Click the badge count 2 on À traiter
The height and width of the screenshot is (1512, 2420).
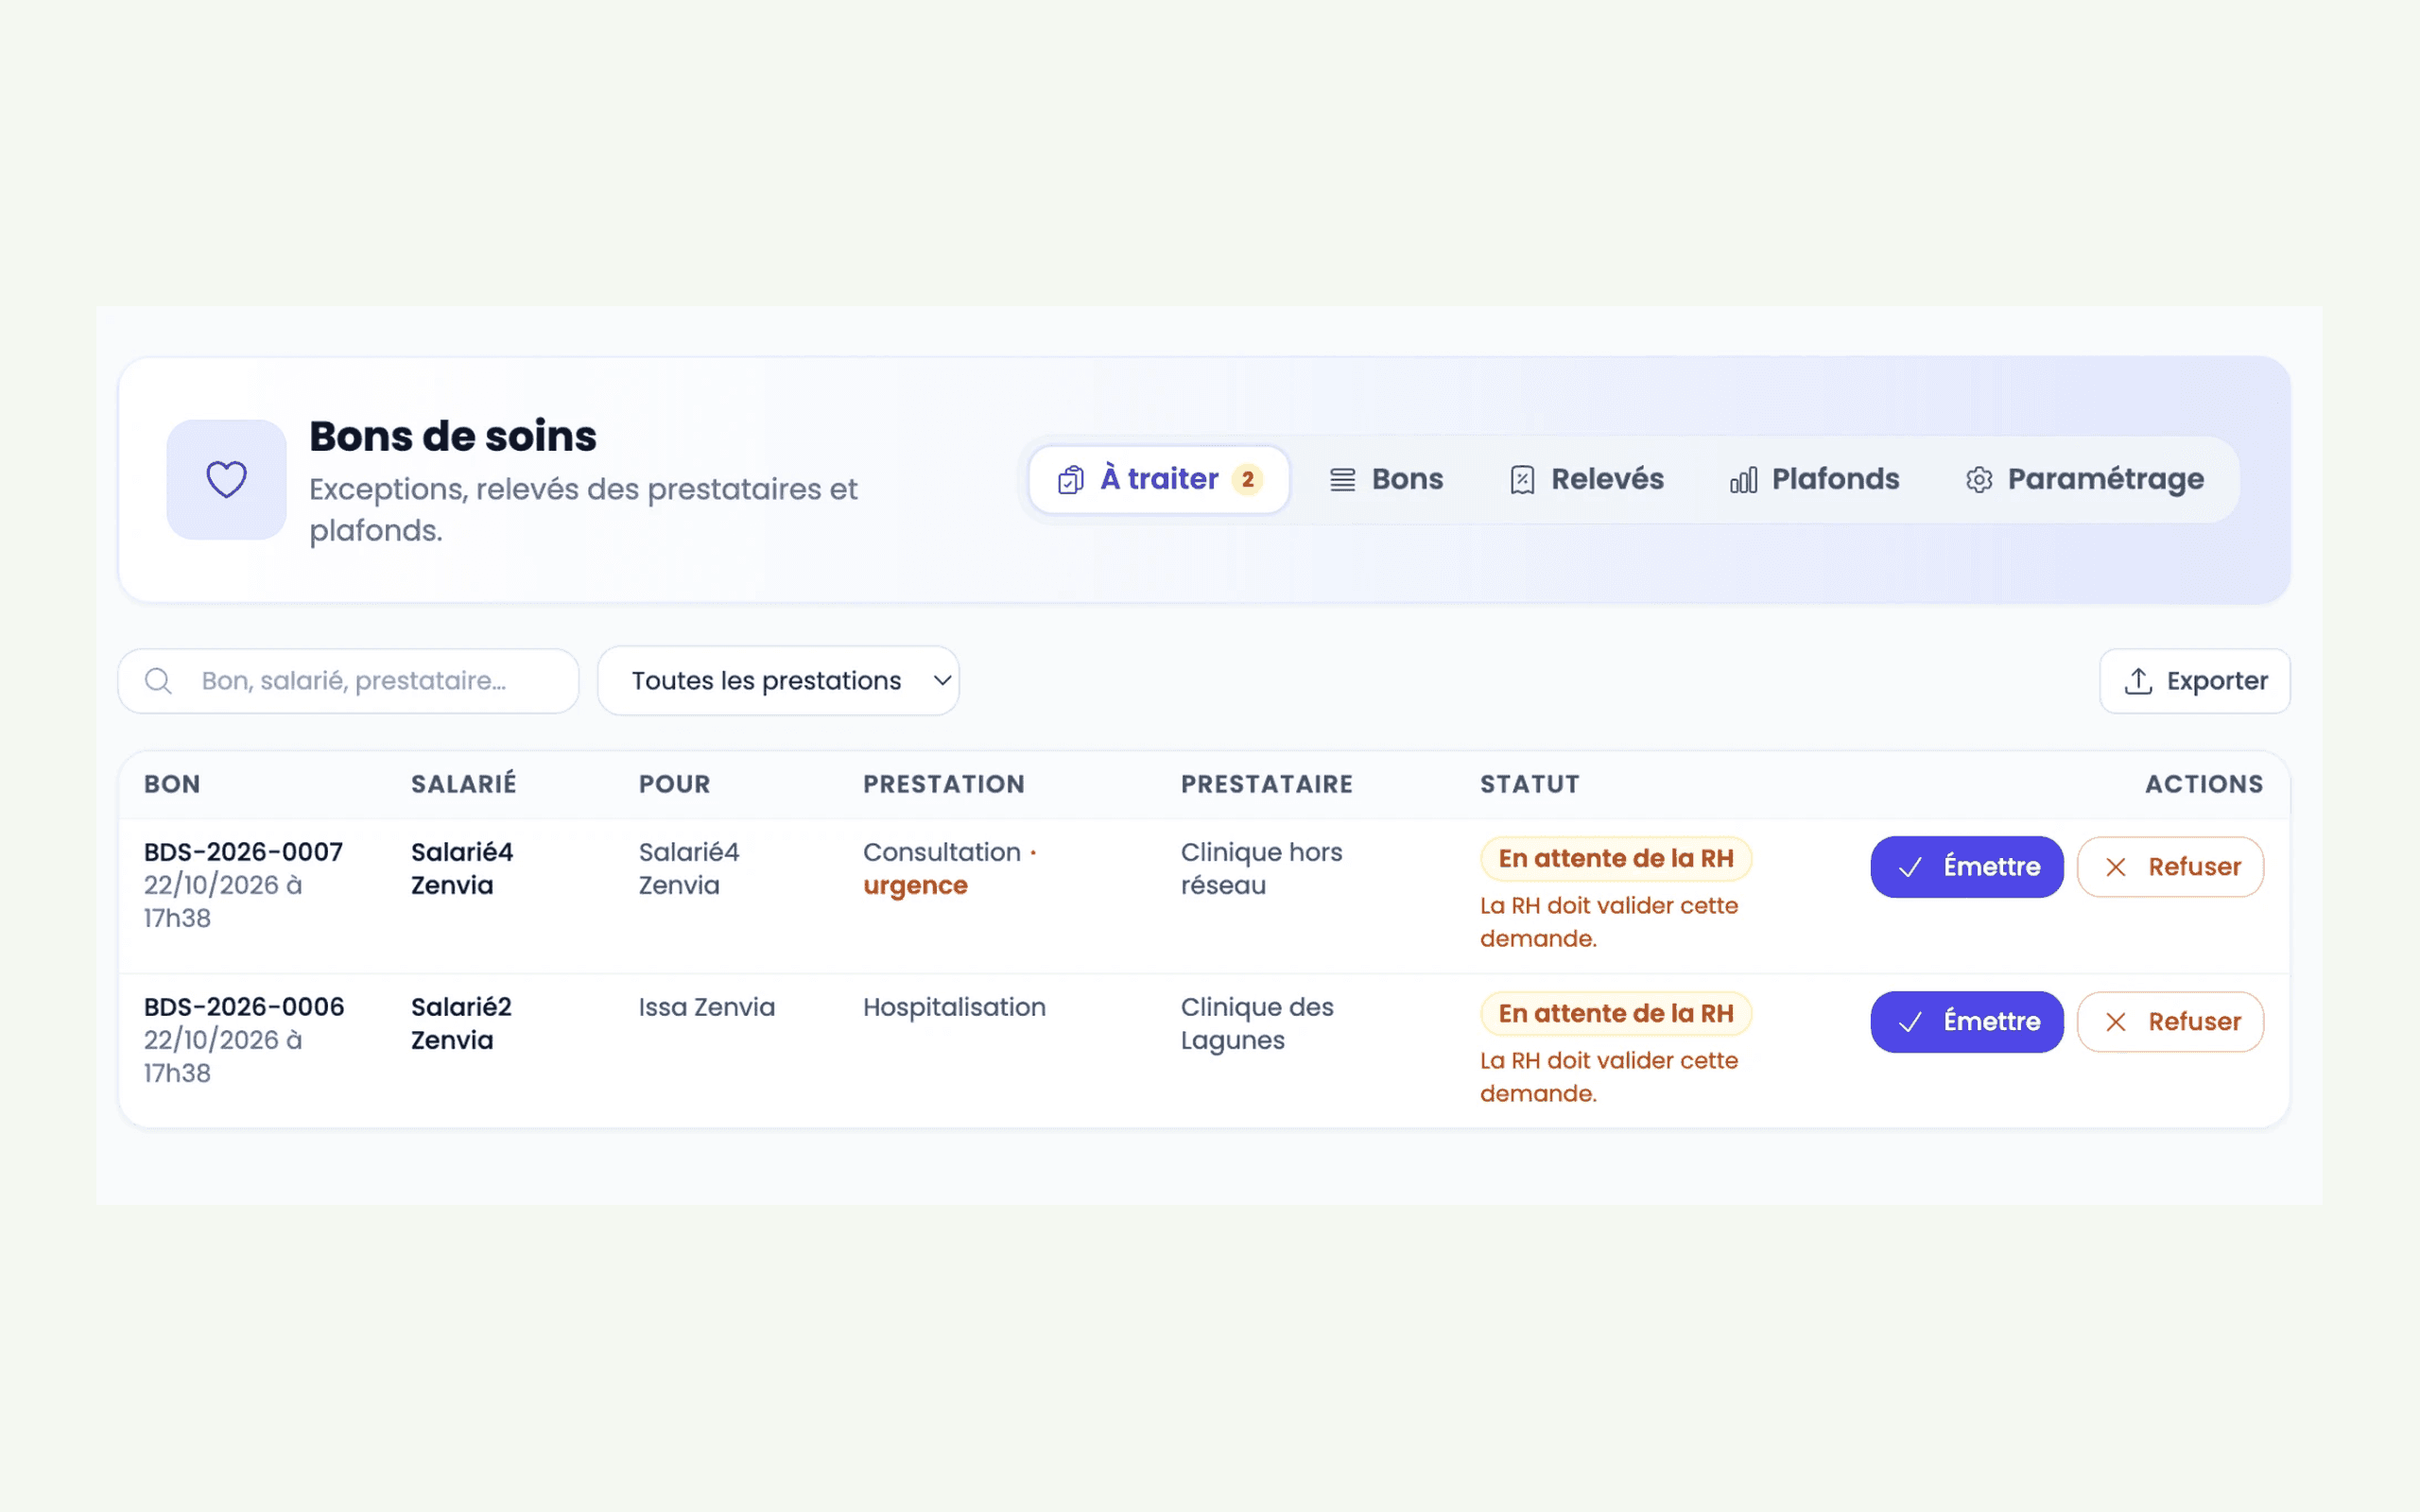1247,480
